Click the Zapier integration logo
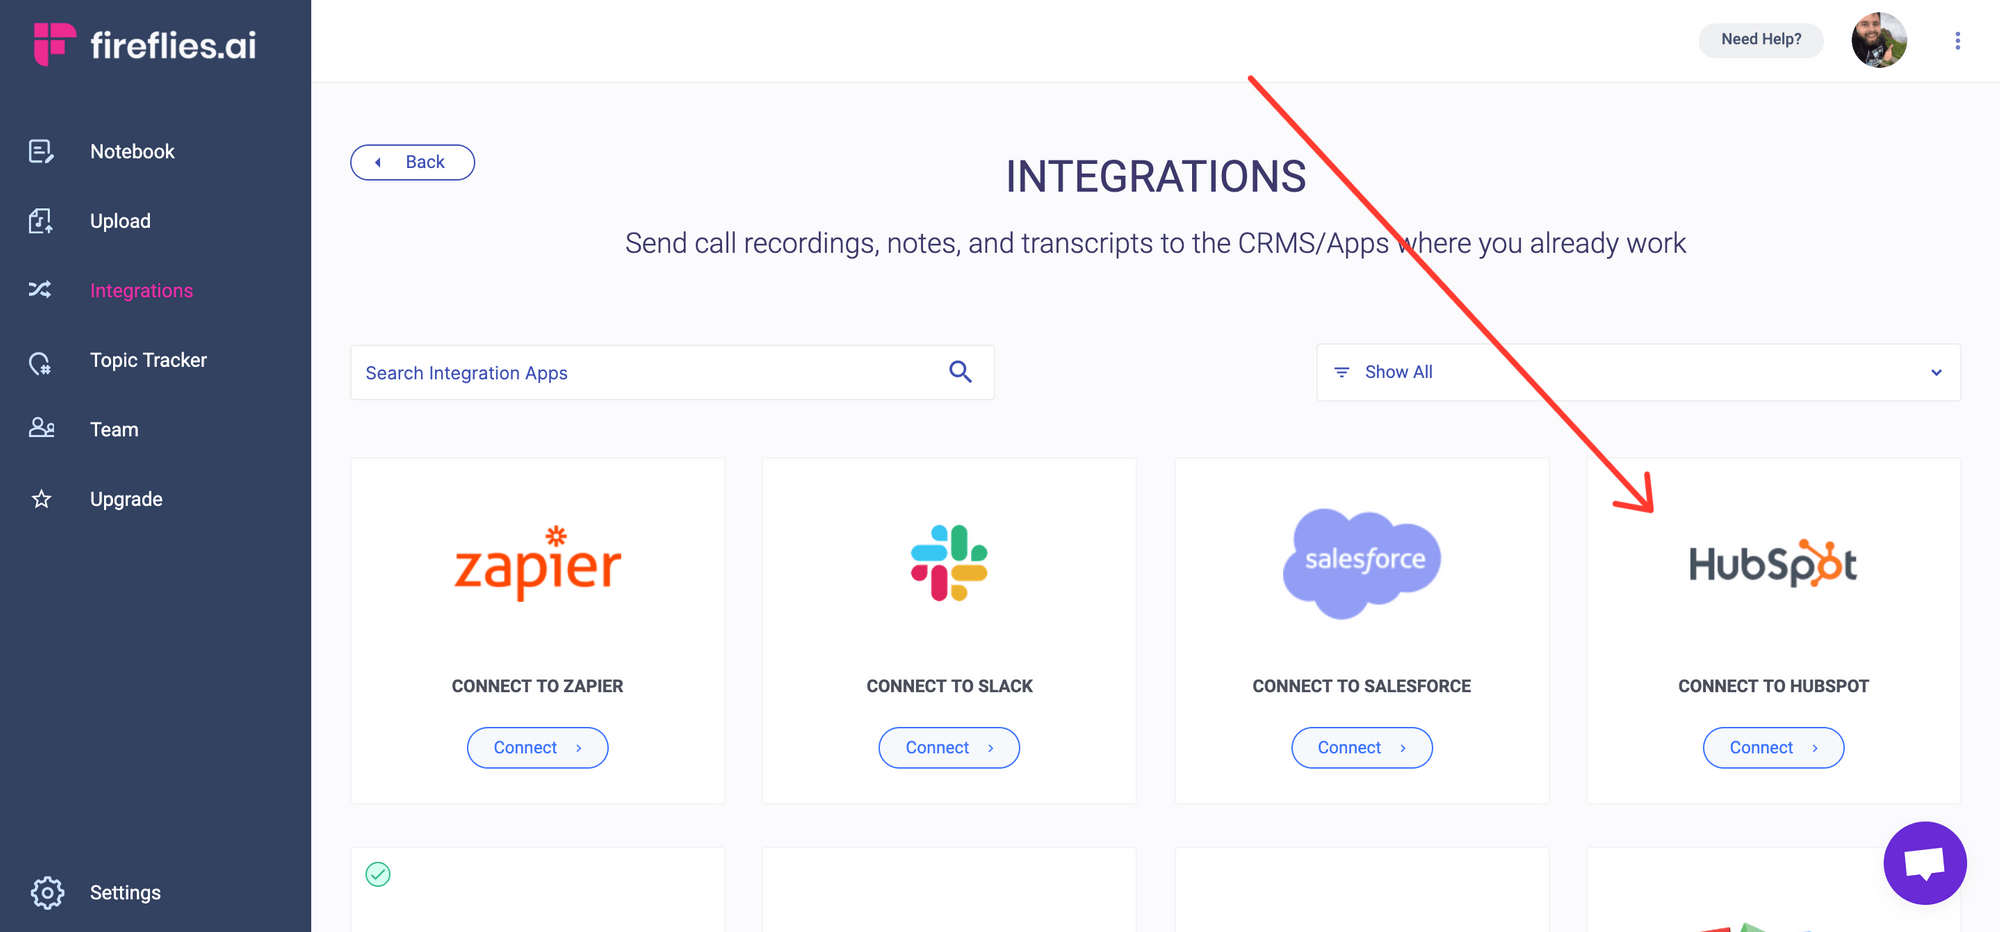The height and width of the screenshot is (932, 2000). pos(537,562)
